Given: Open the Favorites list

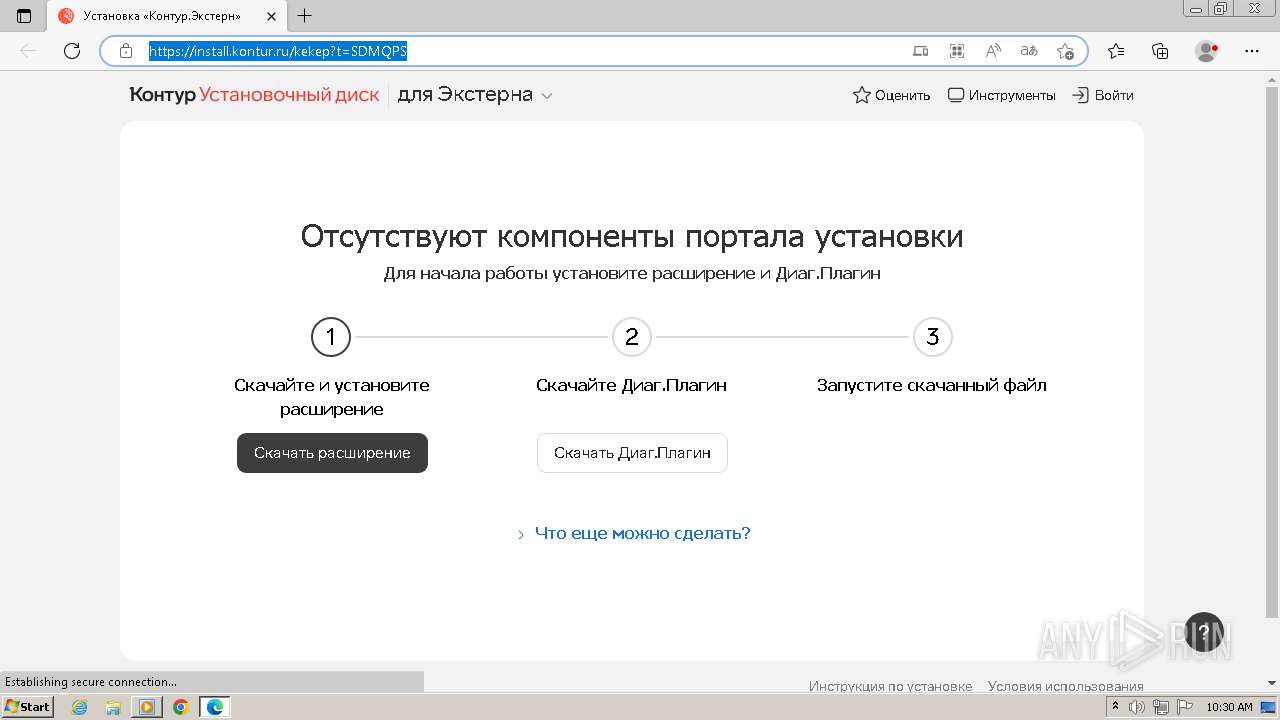Looking at the screenshot, I should tap(1116, 51).
